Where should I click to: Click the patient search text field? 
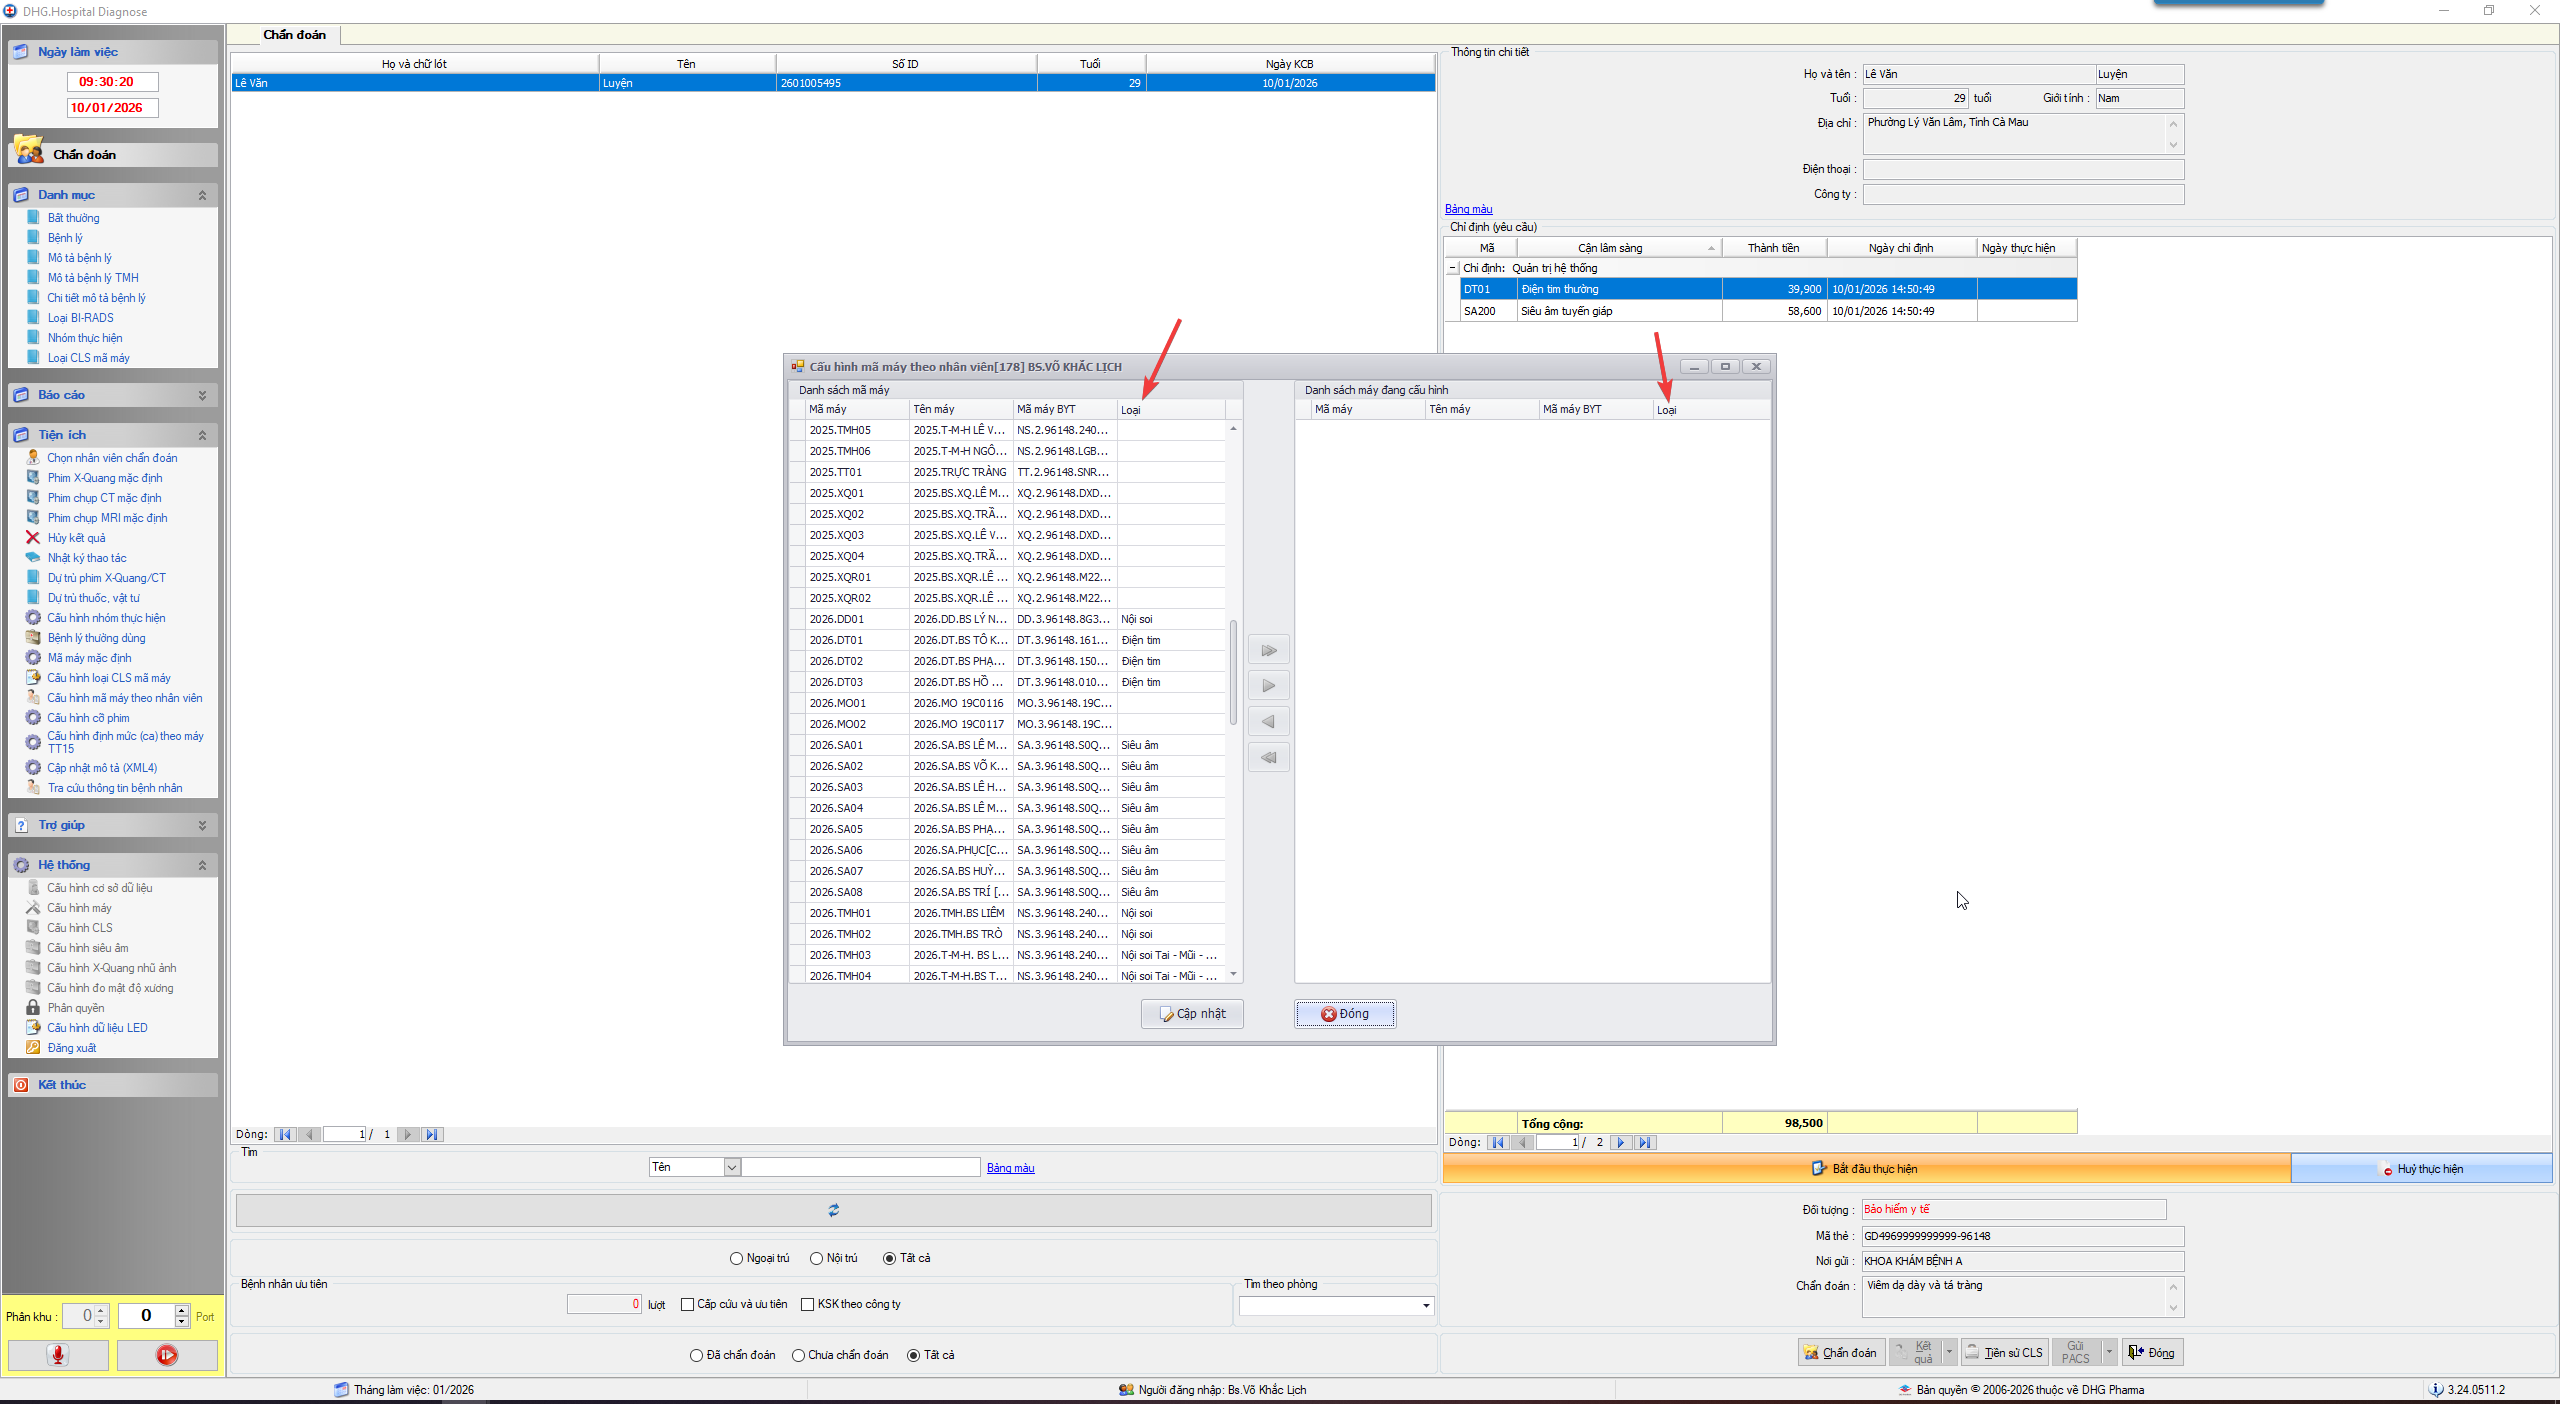click(x=860, y=1167)
